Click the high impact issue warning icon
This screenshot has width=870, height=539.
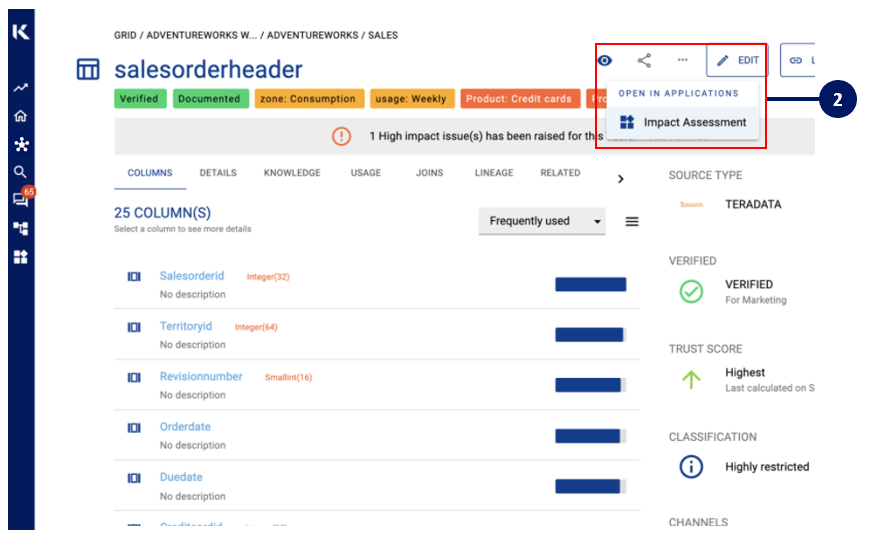(342, 136)
